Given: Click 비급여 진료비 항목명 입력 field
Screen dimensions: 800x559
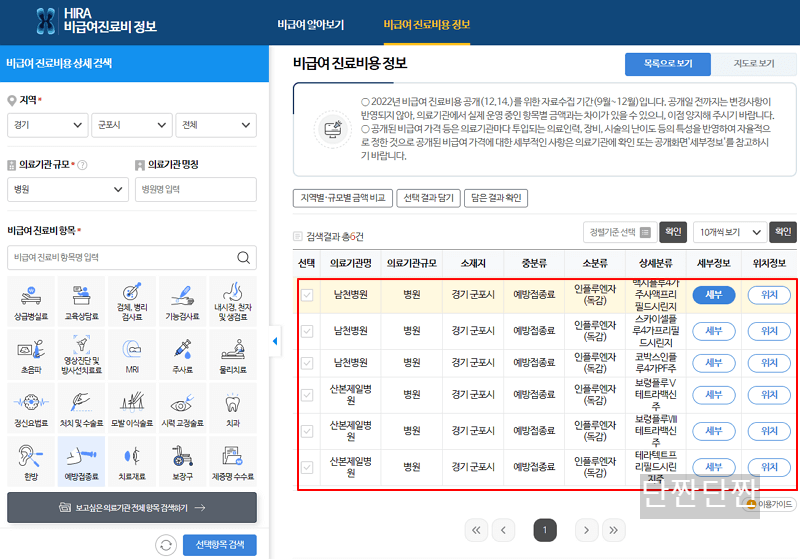Looking at the screenshot, I should tap(132, 258).
